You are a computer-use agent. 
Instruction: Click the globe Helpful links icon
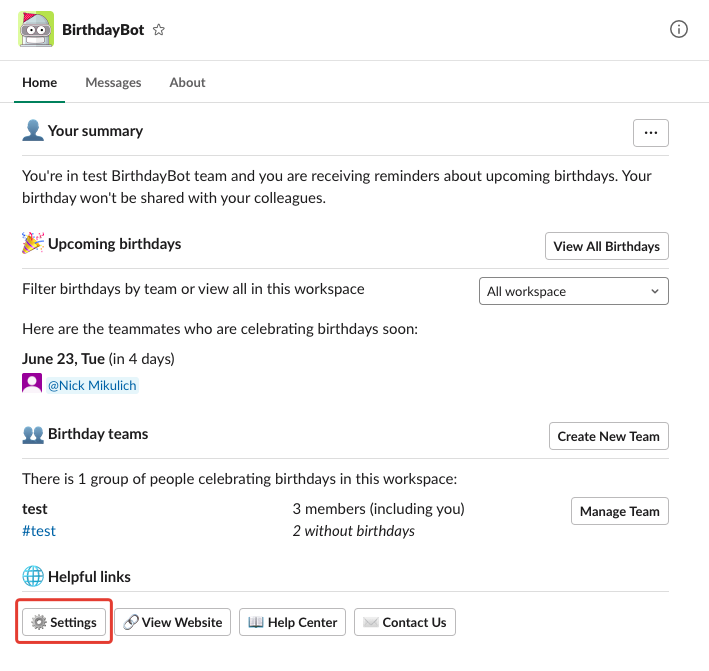[x=33, y=577]
